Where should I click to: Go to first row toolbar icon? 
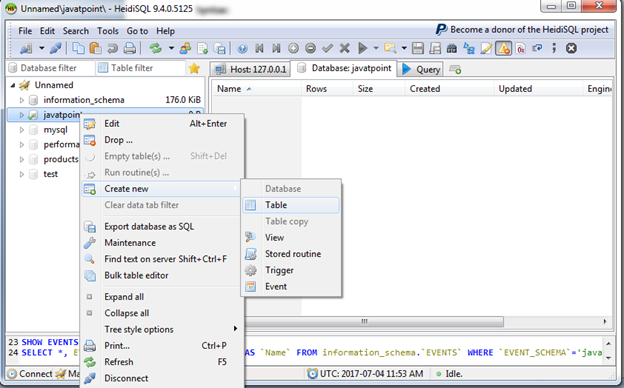tap(259, 49)
